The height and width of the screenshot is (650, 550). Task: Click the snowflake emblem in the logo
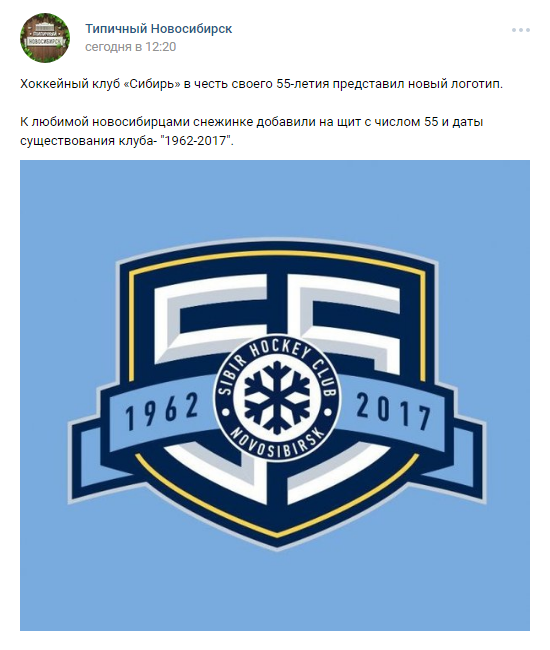pos(277,397)
